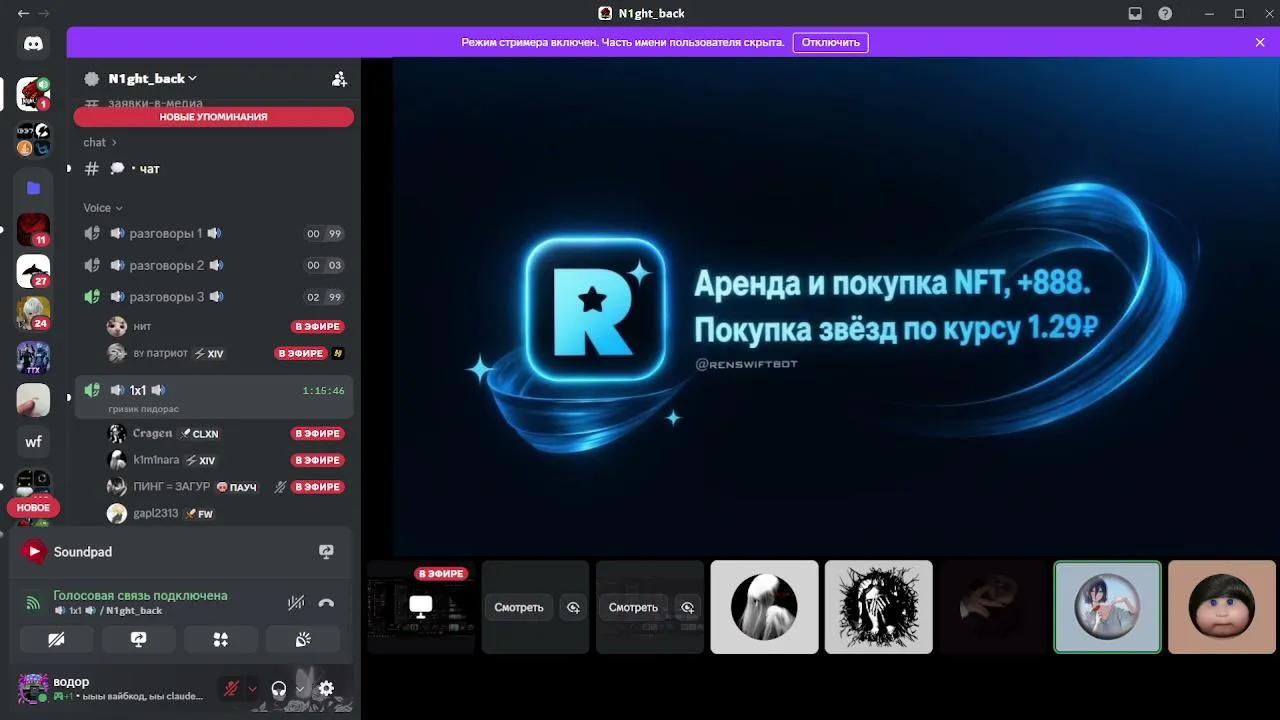Open the inbox icon in the title bar
Screen dimensions: 1280x720
[1135, 13]
